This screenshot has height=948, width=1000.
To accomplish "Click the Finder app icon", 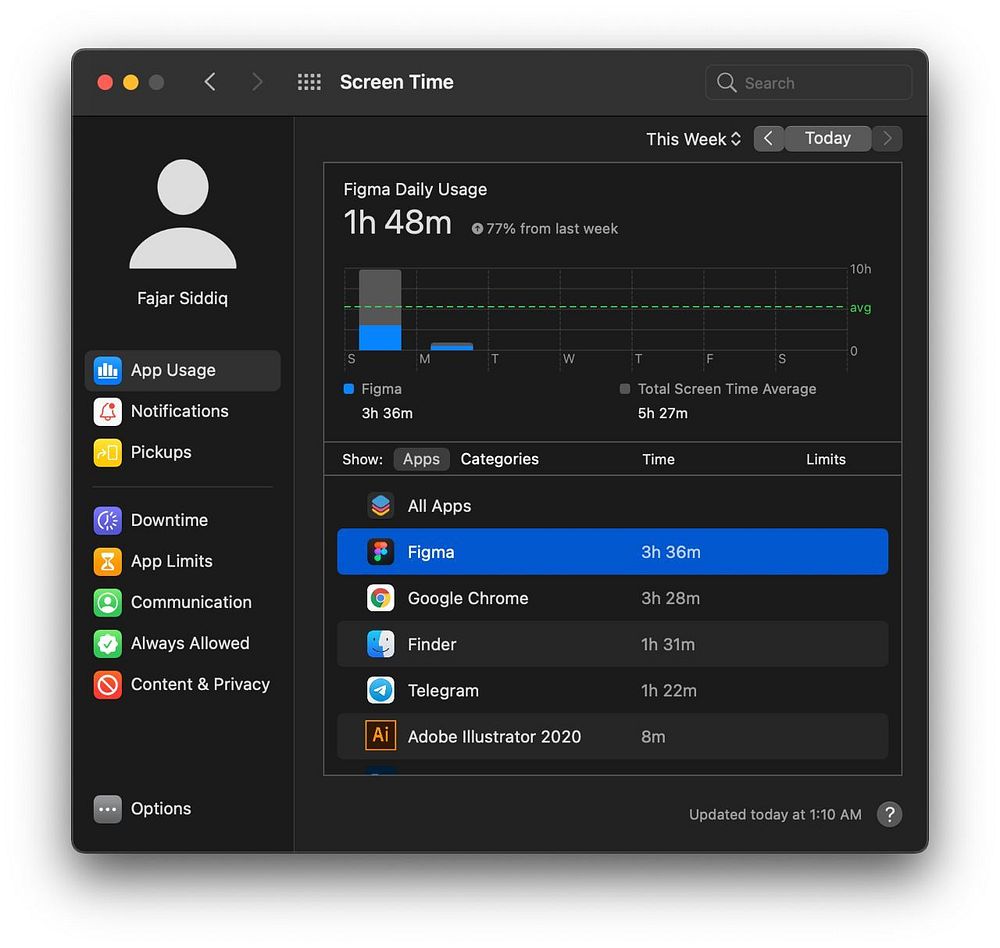I will click(381, 644).
